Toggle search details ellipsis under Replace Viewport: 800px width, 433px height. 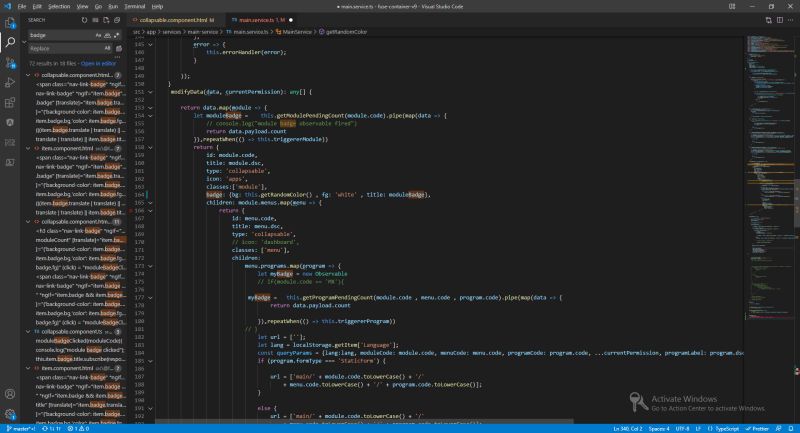click(x=118, y=57)
